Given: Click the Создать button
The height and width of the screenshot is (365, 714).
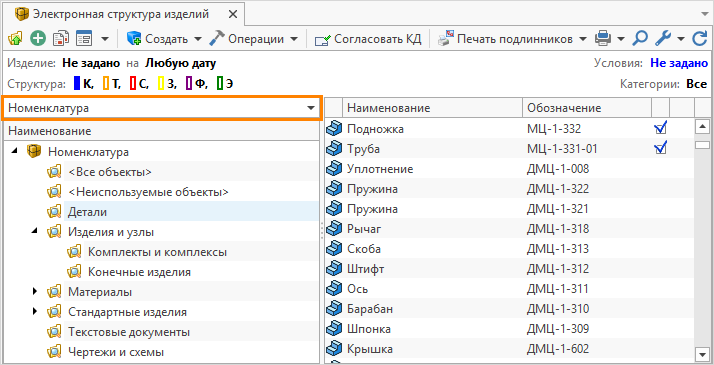Looking at the screenshot, I should point(157,39).
